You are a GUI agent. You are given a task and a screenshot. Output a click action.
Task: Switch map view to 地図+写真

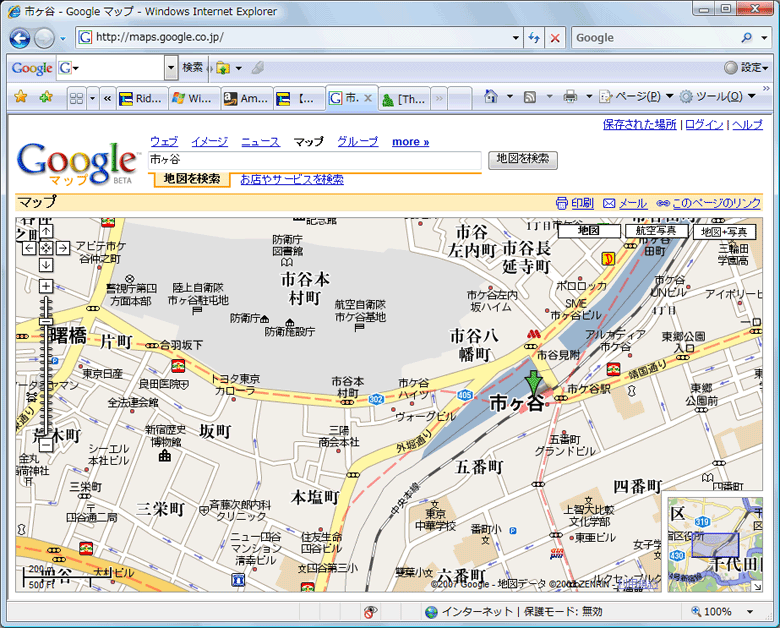(724, 231)
